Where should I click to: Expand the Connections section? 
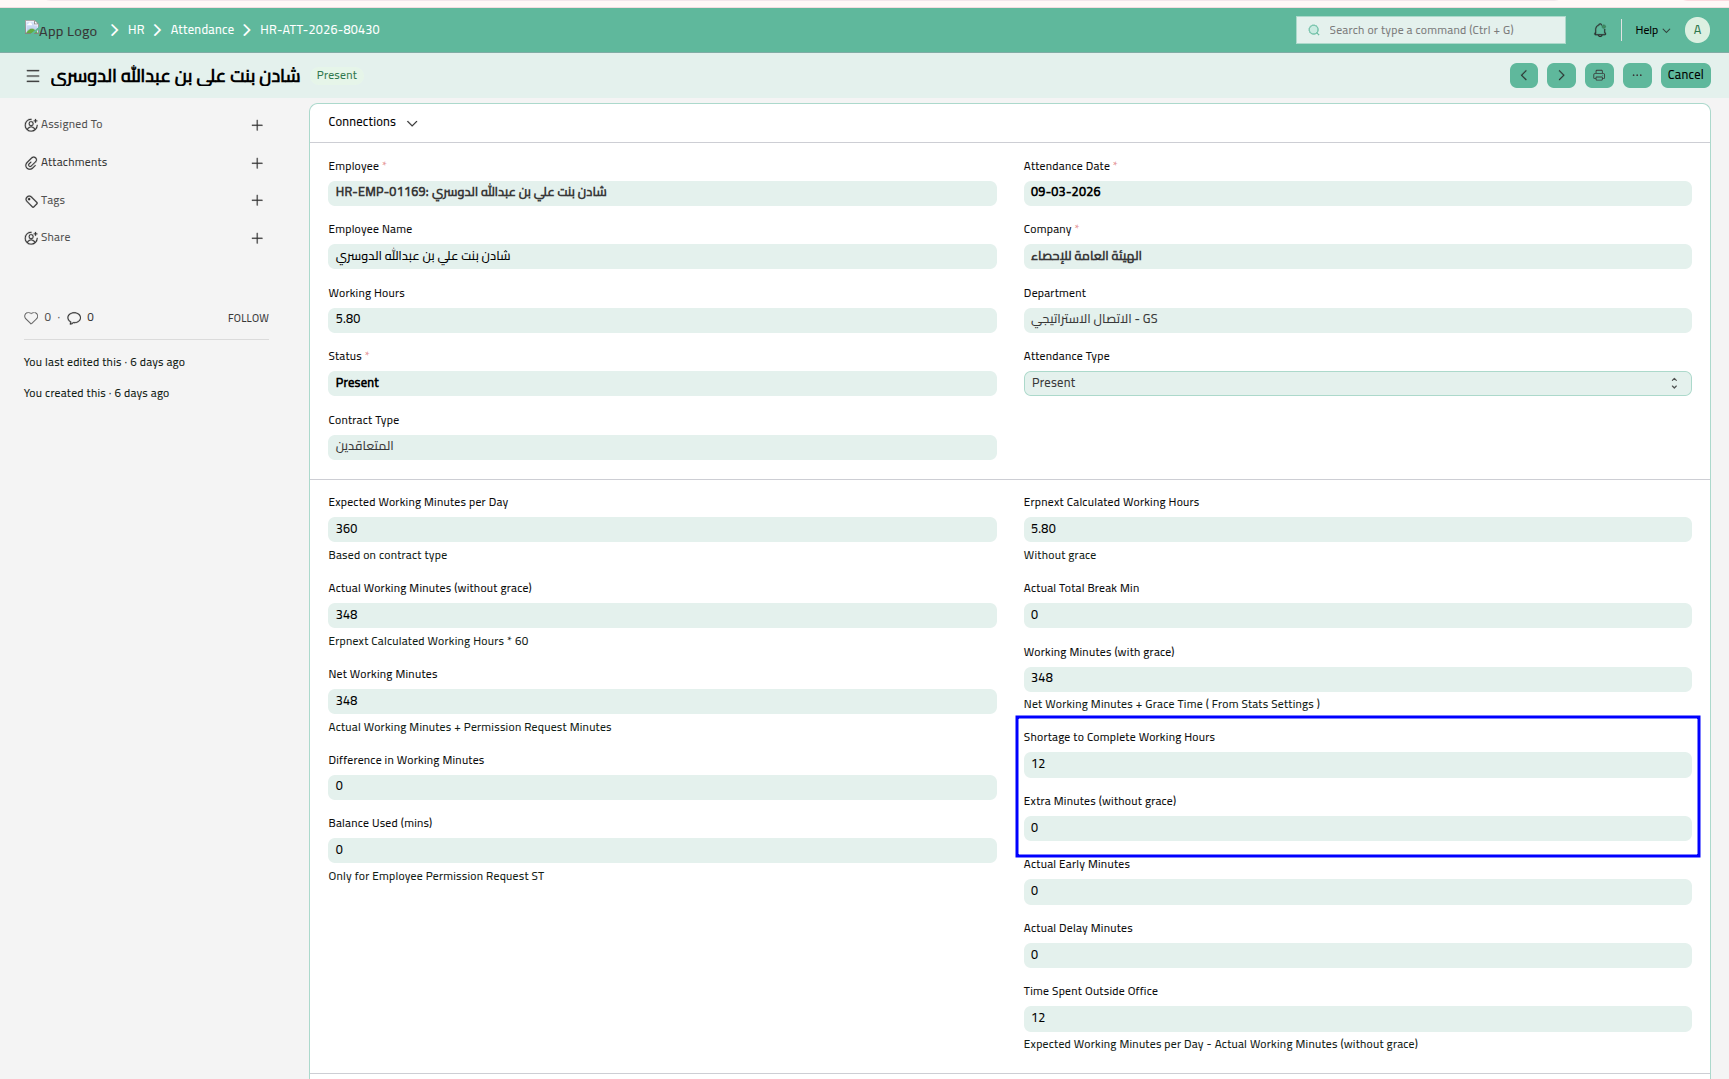(372, 122)
